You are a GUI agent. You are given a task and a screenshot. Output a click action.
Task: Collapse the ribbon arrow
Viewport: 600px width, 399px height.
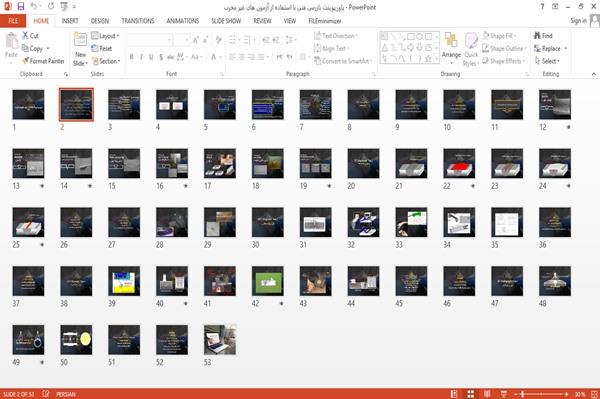tap(593, 74)
